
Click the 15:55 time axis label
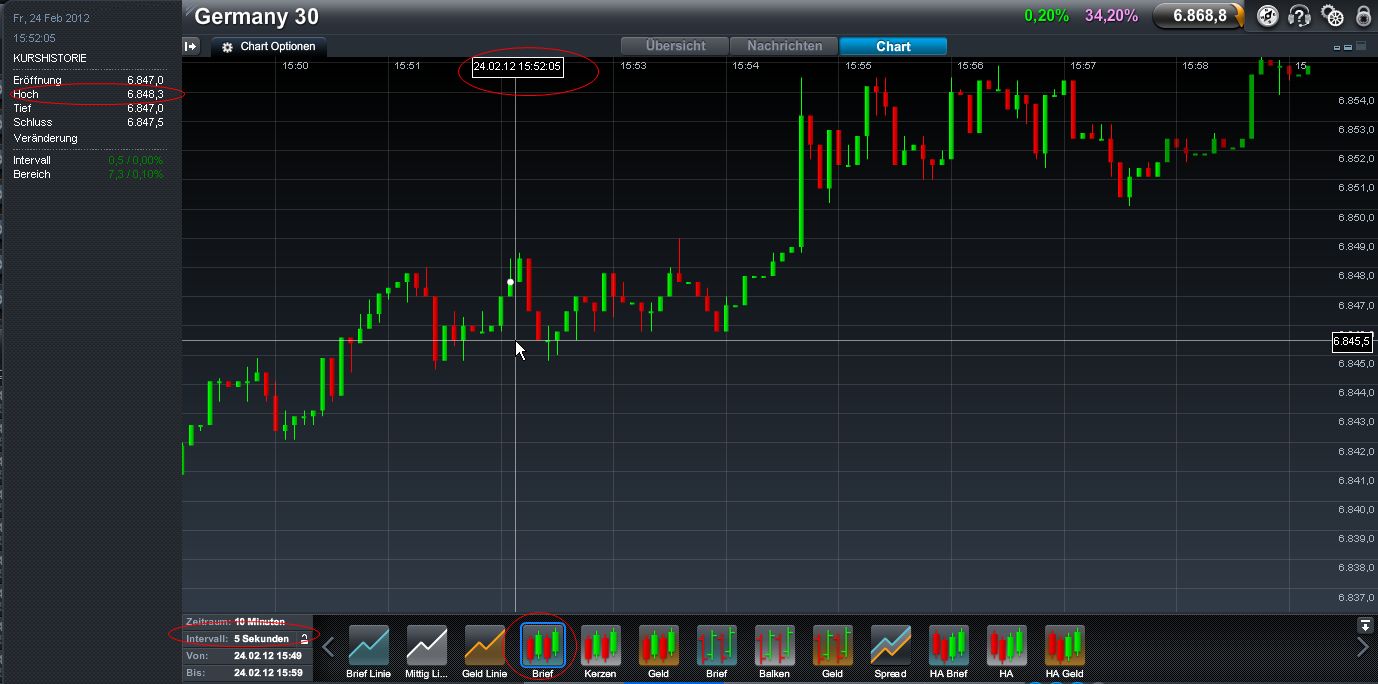click(858, 66)
